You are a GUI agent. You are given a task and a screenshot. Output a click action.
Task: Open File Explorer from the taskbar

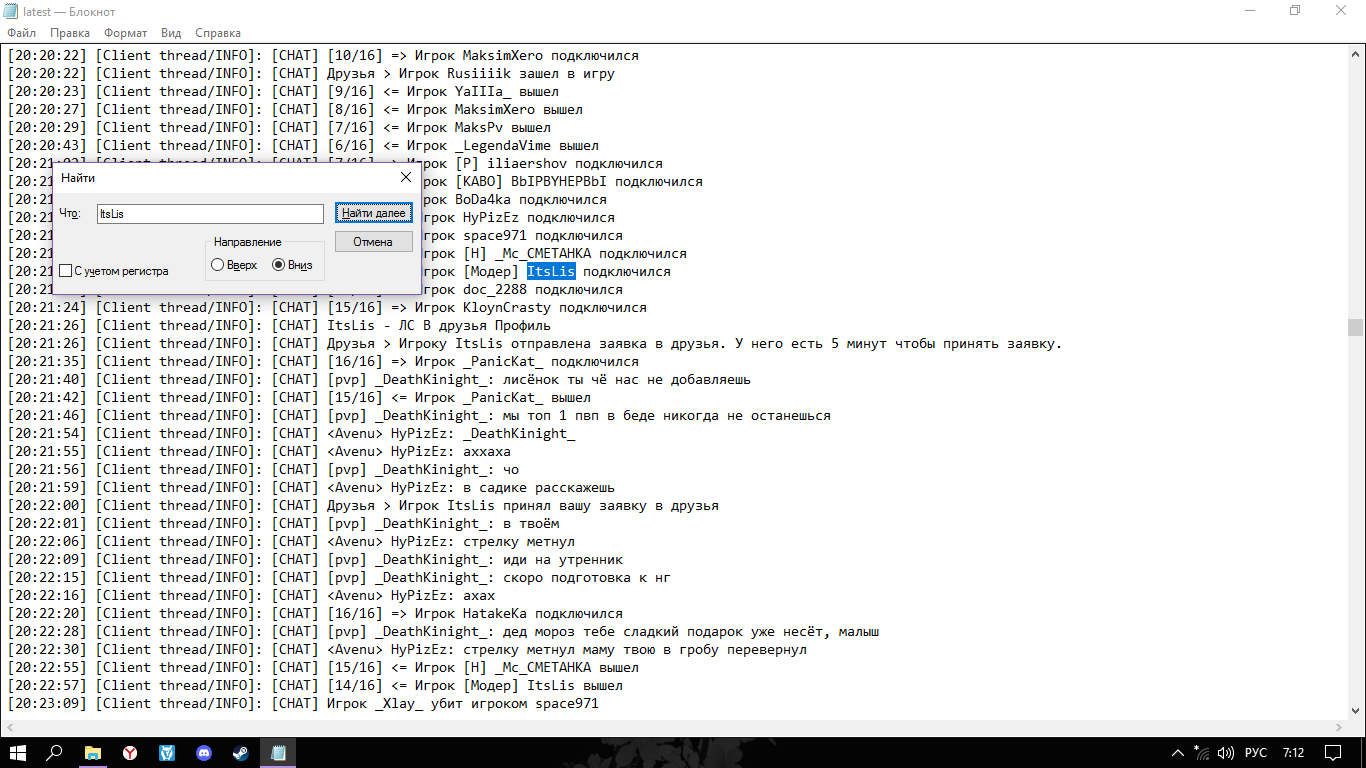click(x=92, y=752)
